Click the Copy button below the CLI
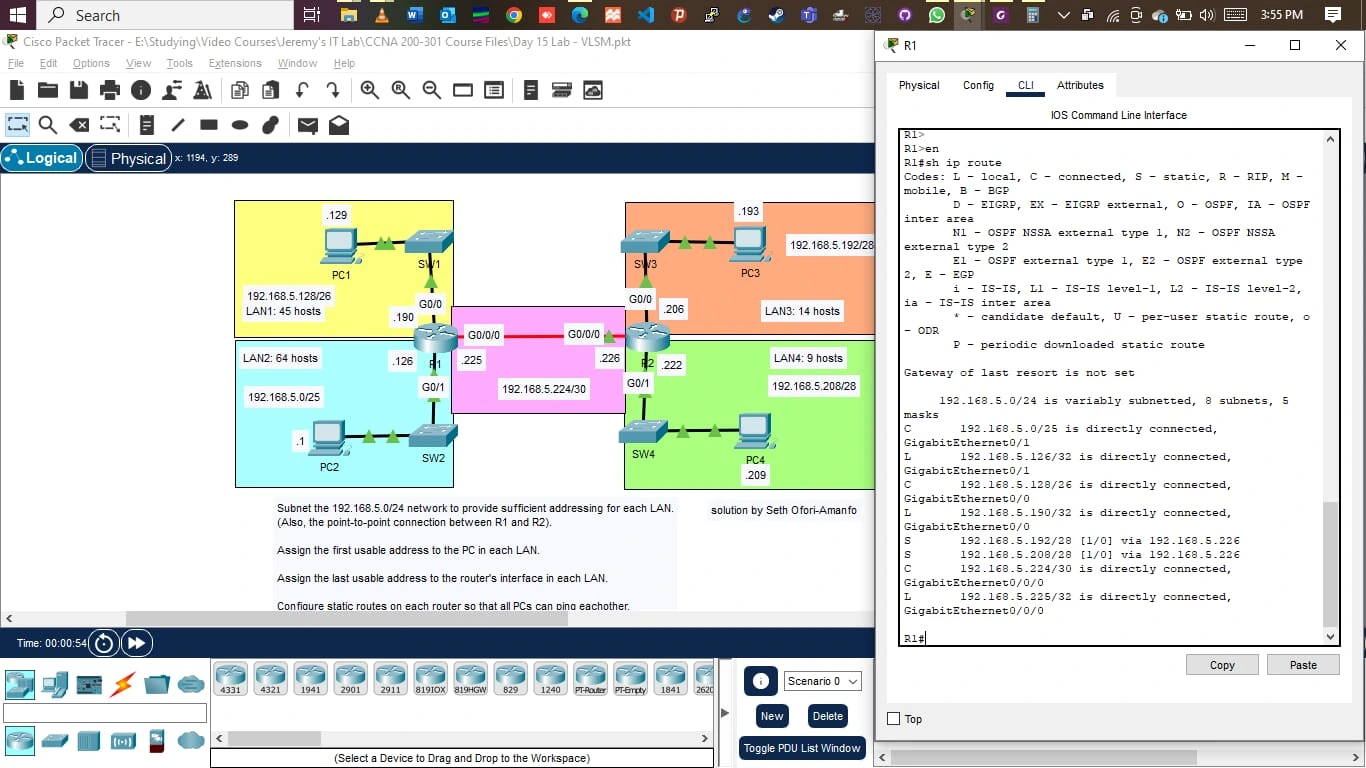The width and height of the screenshot is (1366, 768). pyautogui.click(x=1222, y=665)
